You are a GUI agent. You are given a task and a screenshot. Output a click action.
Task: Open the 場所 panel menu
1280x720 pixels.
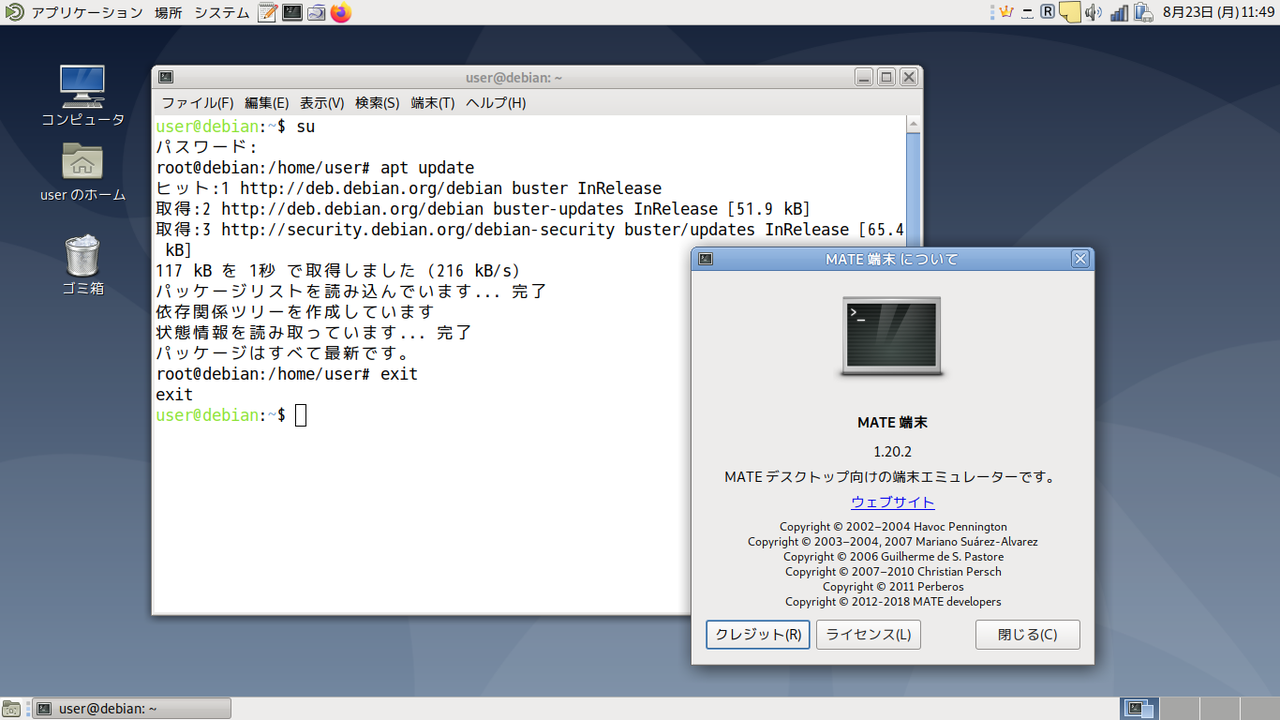(168, 13)
